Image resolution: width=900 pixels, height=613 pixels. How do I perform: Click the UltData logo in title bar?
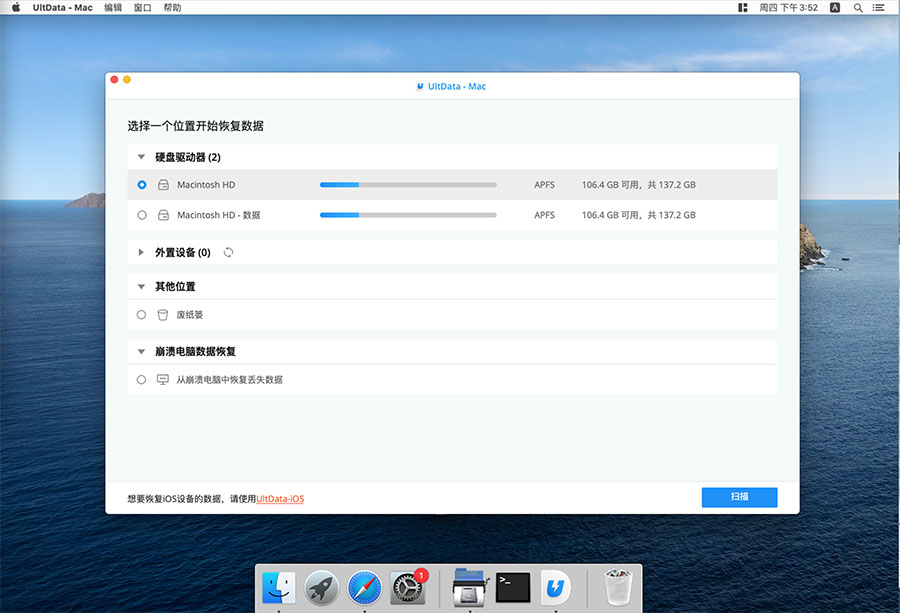pyautogui.click(x=420, y=87)
